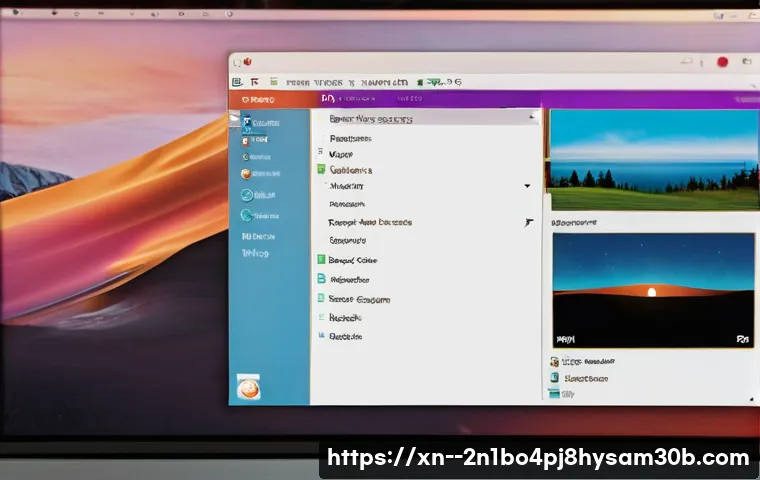Click the teal icon second below the sunset image

555,379
